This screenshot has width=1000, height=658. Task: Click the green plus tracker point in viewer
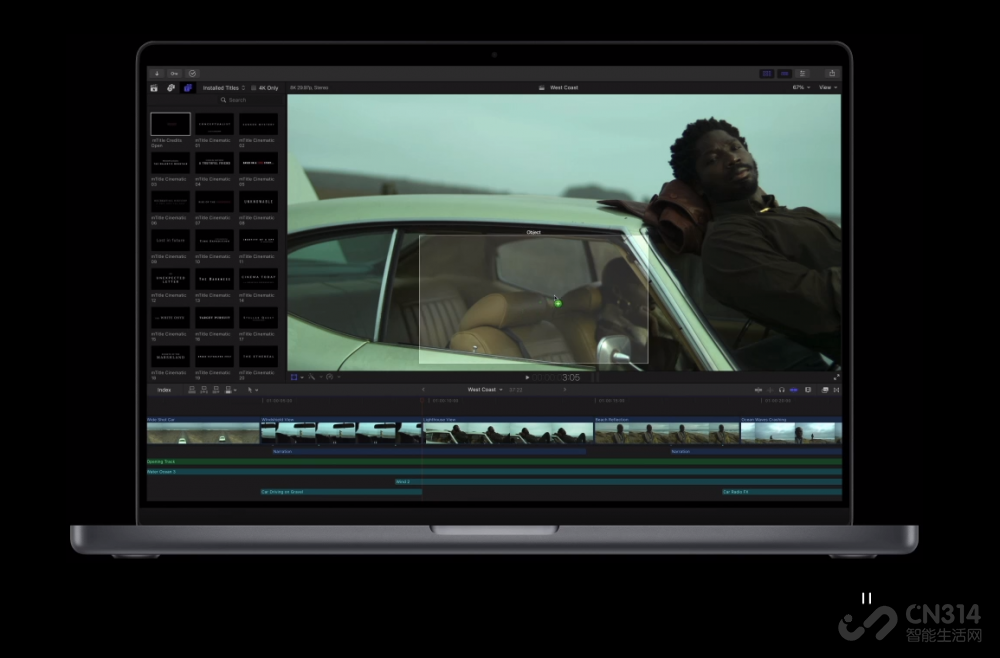click(558, 303)
